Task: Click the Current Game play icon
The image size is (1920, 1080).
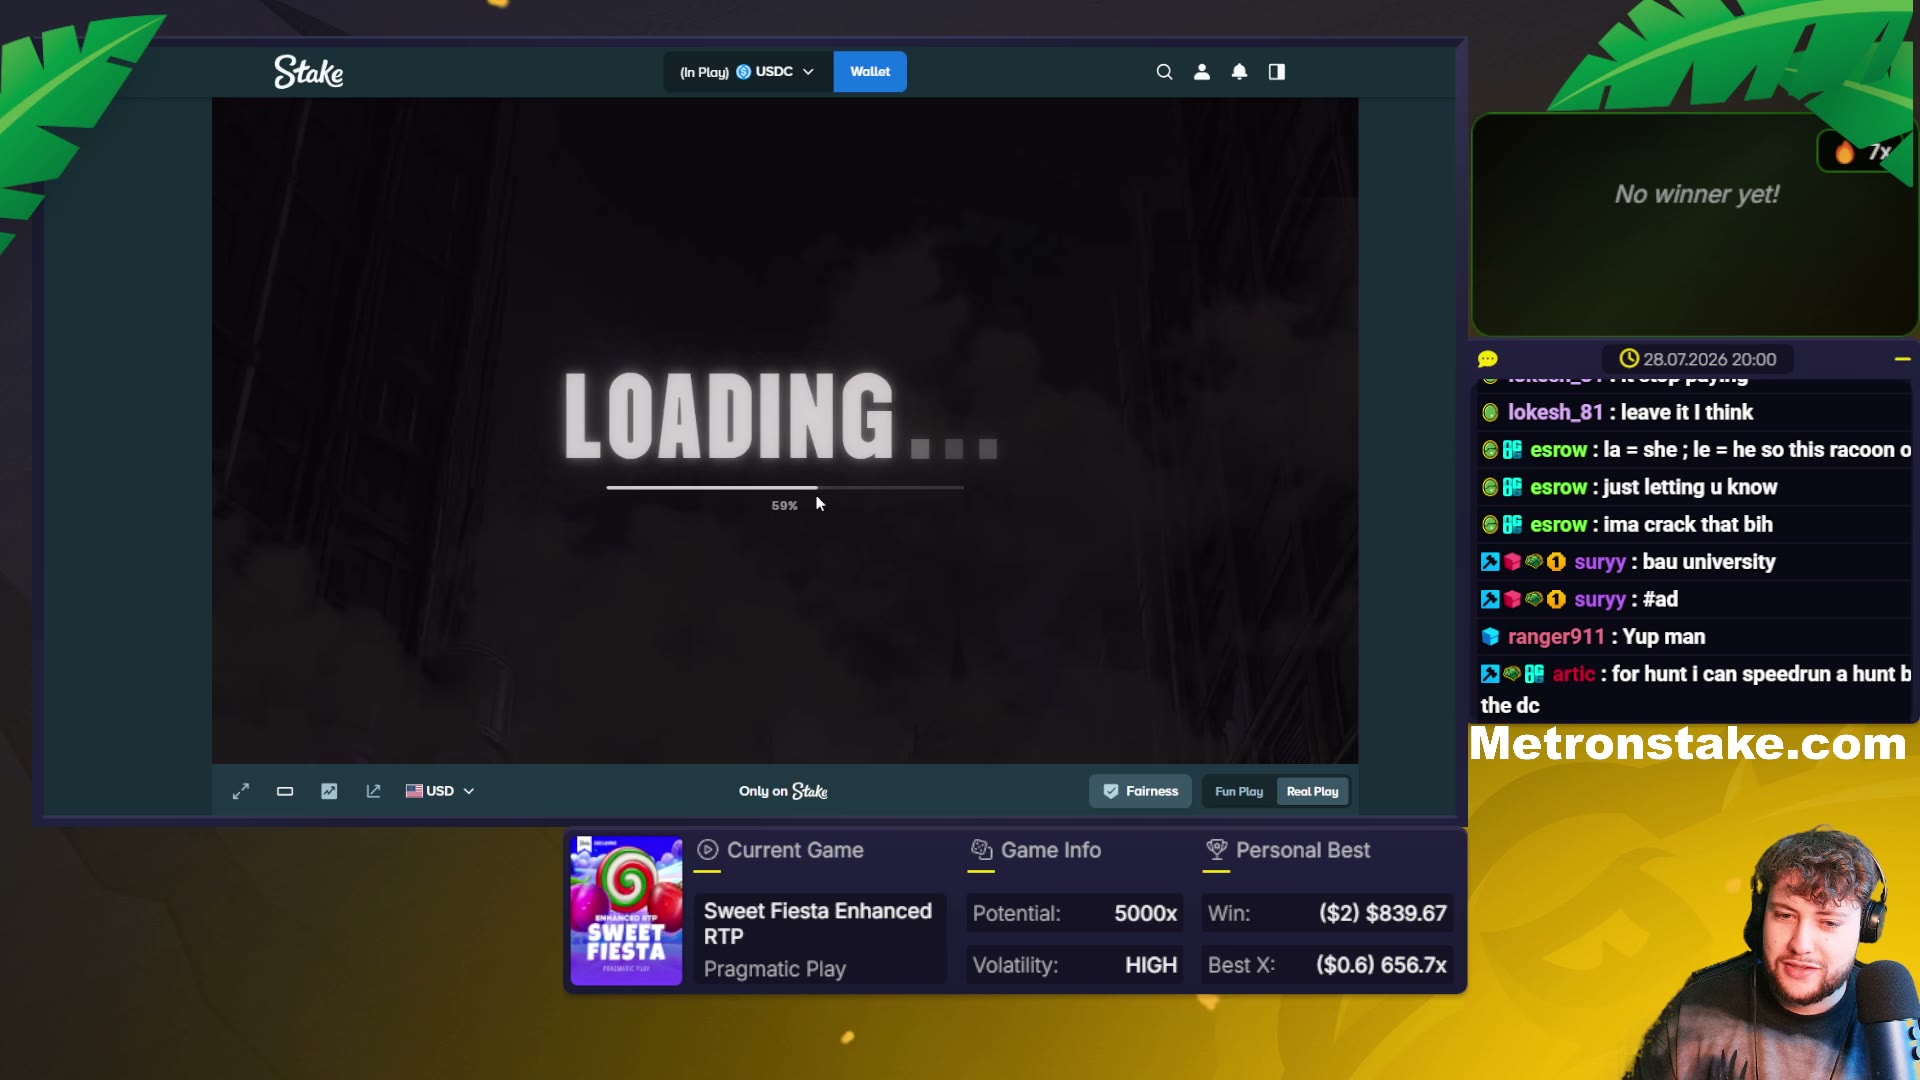Action: 708,850
